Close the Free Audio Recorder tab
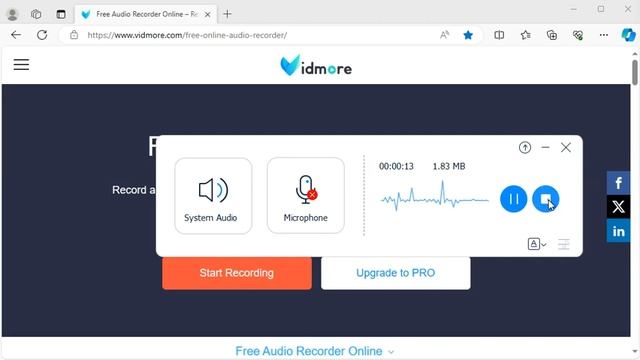 207,15
